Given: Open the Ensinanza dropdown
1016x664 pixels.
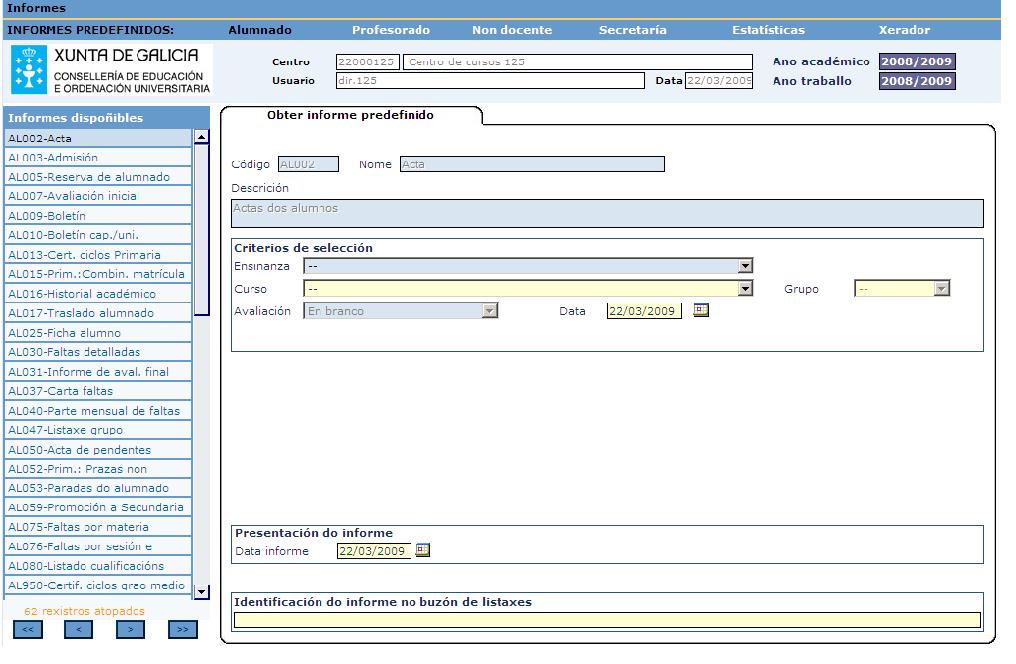Looking at the screenshot, I should 743,265.
